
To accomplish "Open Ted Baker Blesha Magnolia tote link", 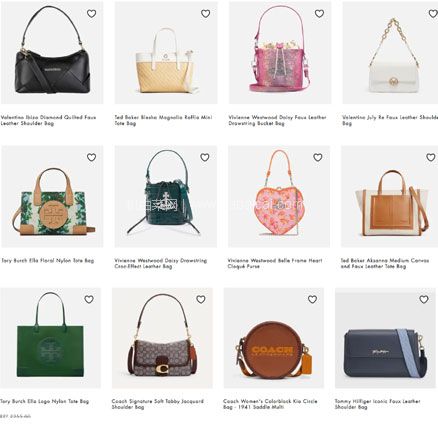I will tap(163, 120).
